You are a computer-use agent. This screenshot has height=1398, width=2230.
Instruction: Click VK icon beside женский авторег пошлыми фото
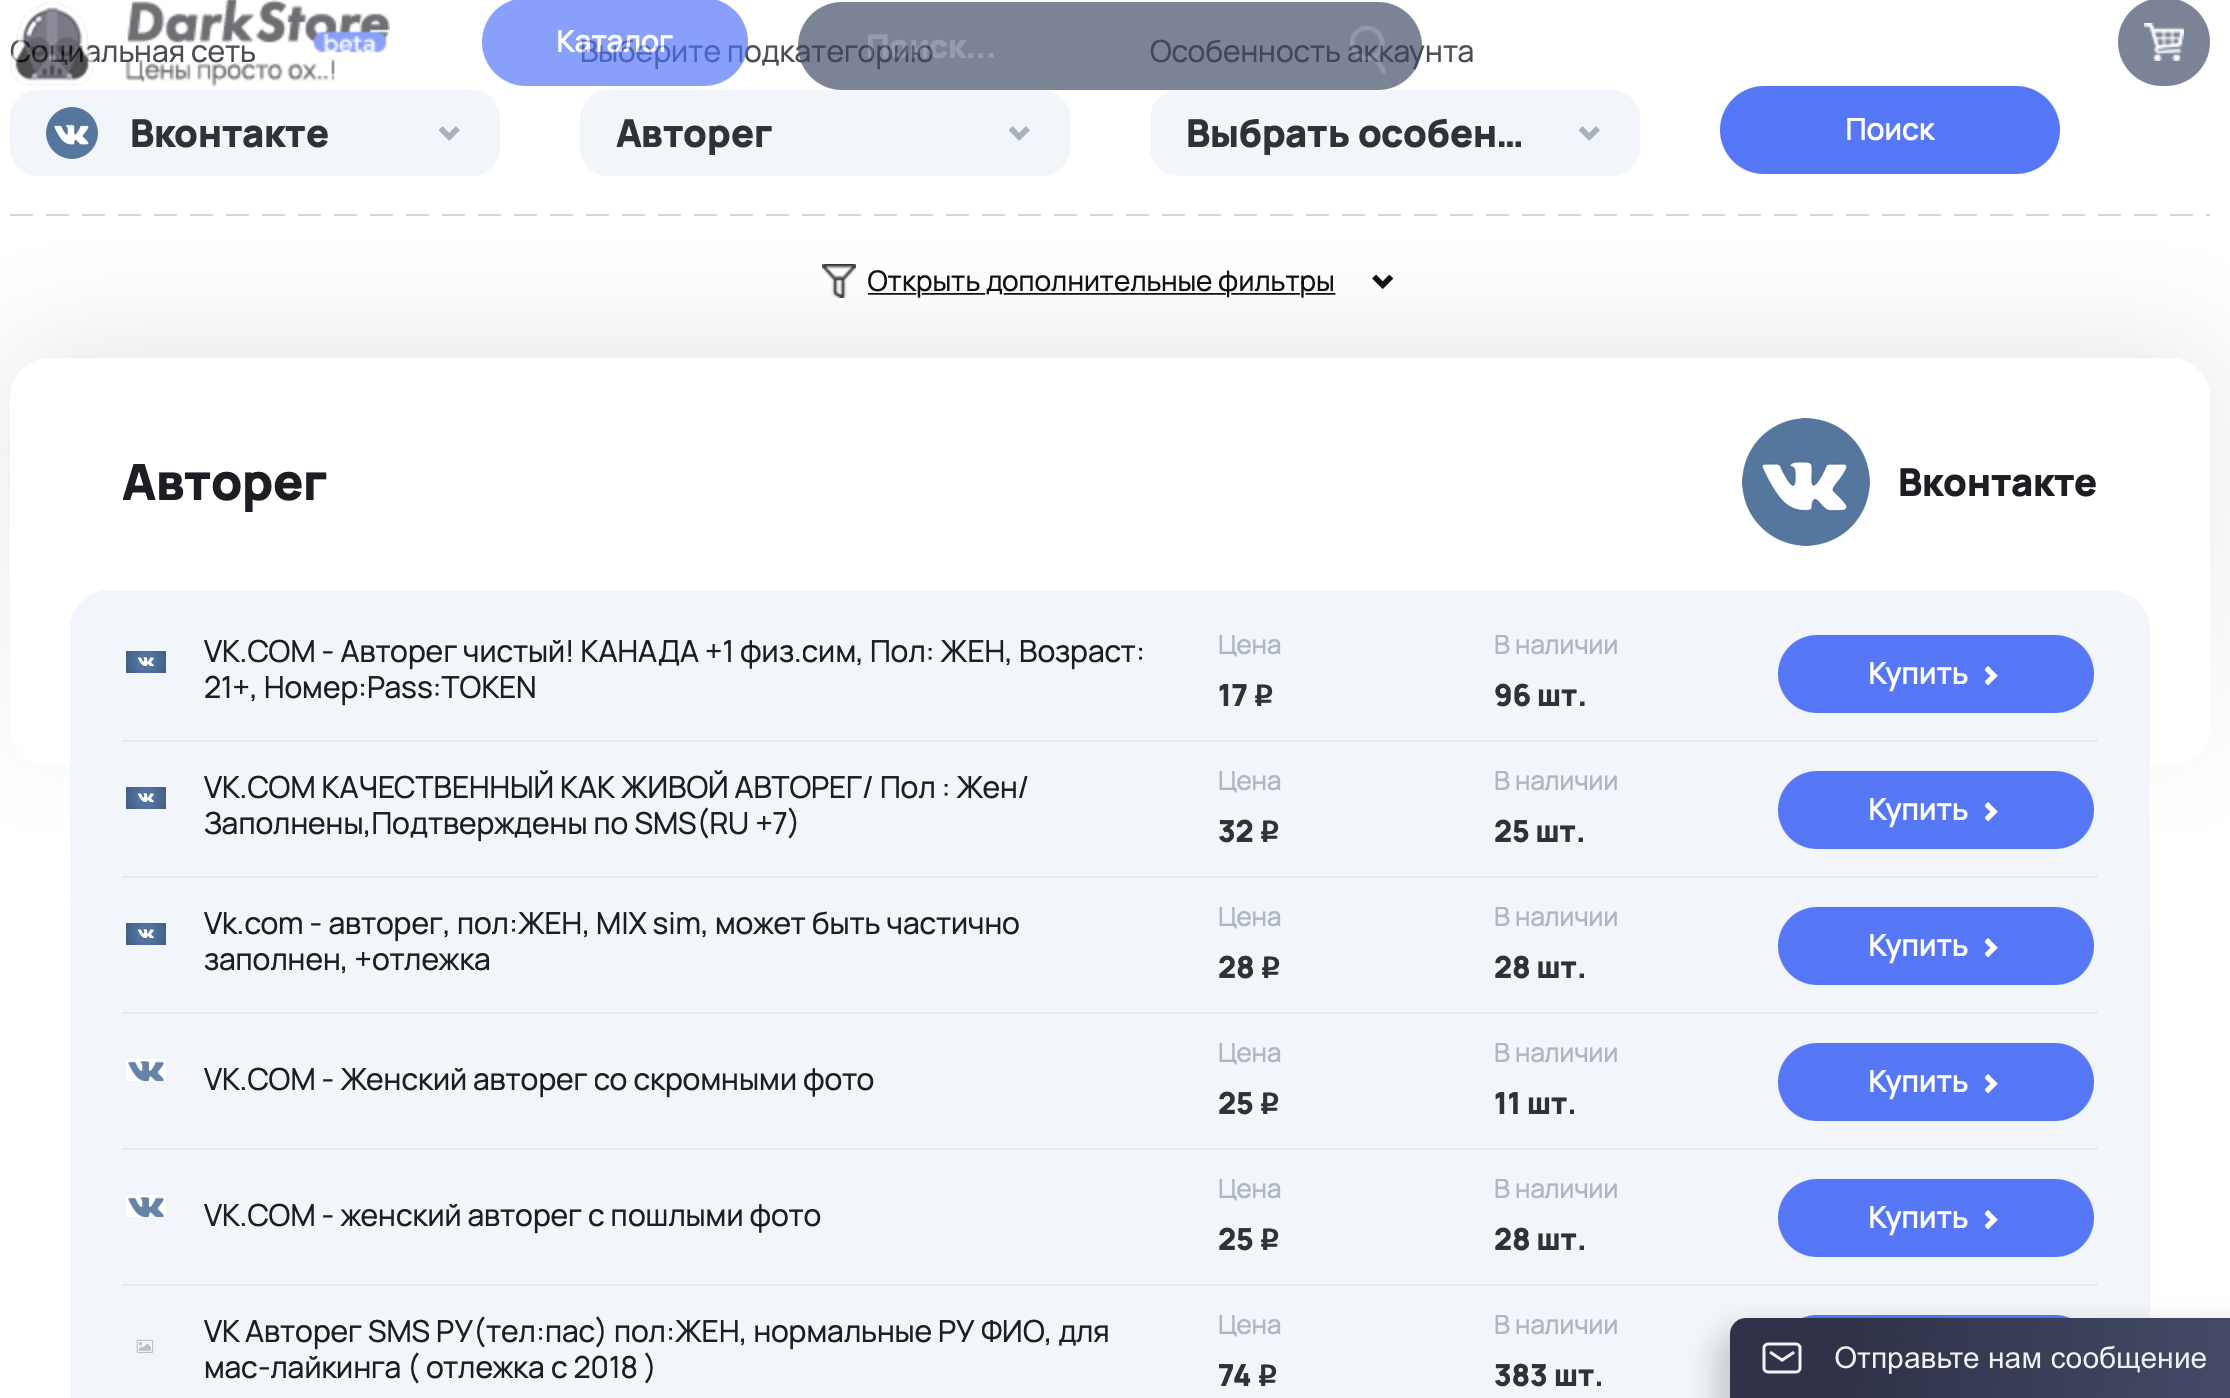(146, 1207)
